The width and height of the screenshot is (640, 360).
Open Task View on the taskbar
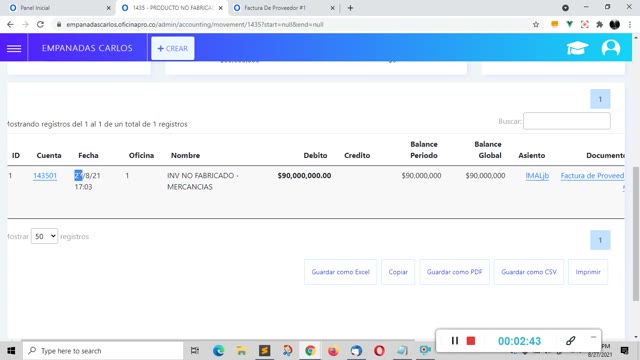tap(195, 351)
